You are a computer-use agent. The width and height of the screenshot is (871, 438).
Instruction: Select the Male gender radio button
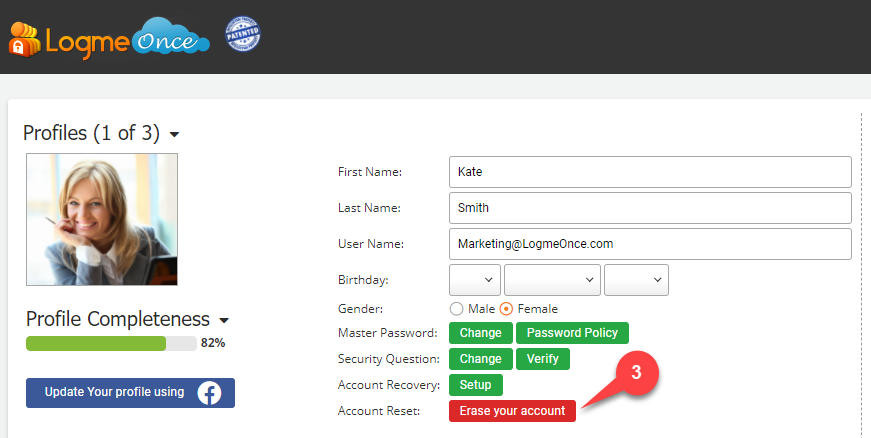pyautogui.click(x=456, y=309)
